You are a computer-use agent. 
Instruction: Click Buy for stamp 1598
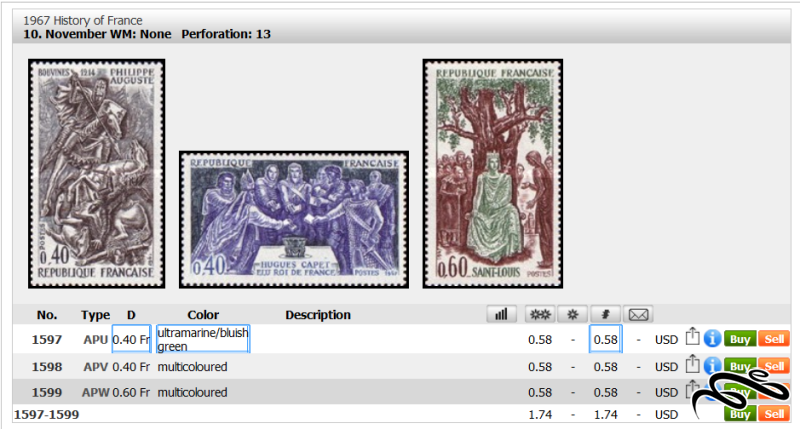(x=740, y=366)
